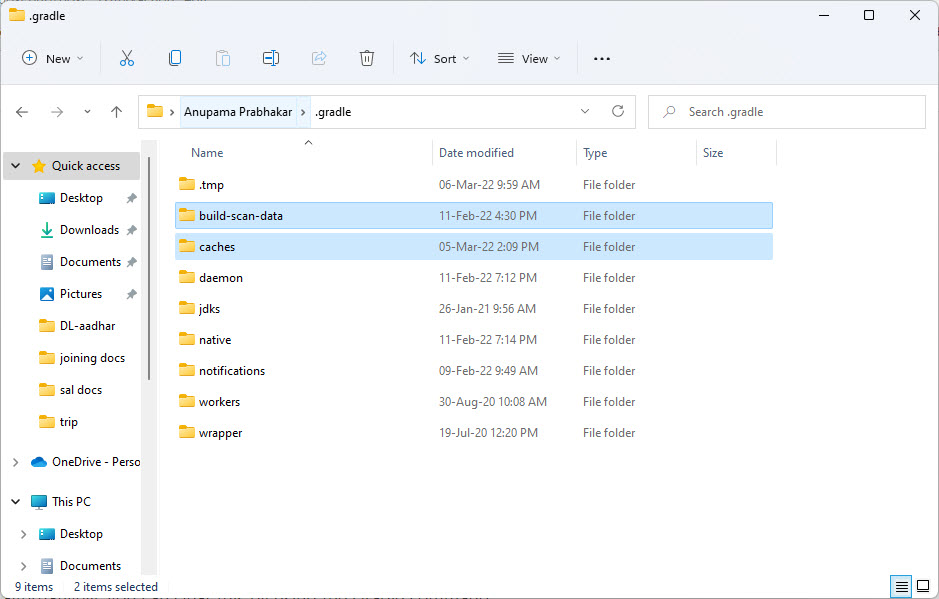The width and height of the screenshot is (939, 599).
Task: Click the wrapper folder icon
Action: click(187, 432)
